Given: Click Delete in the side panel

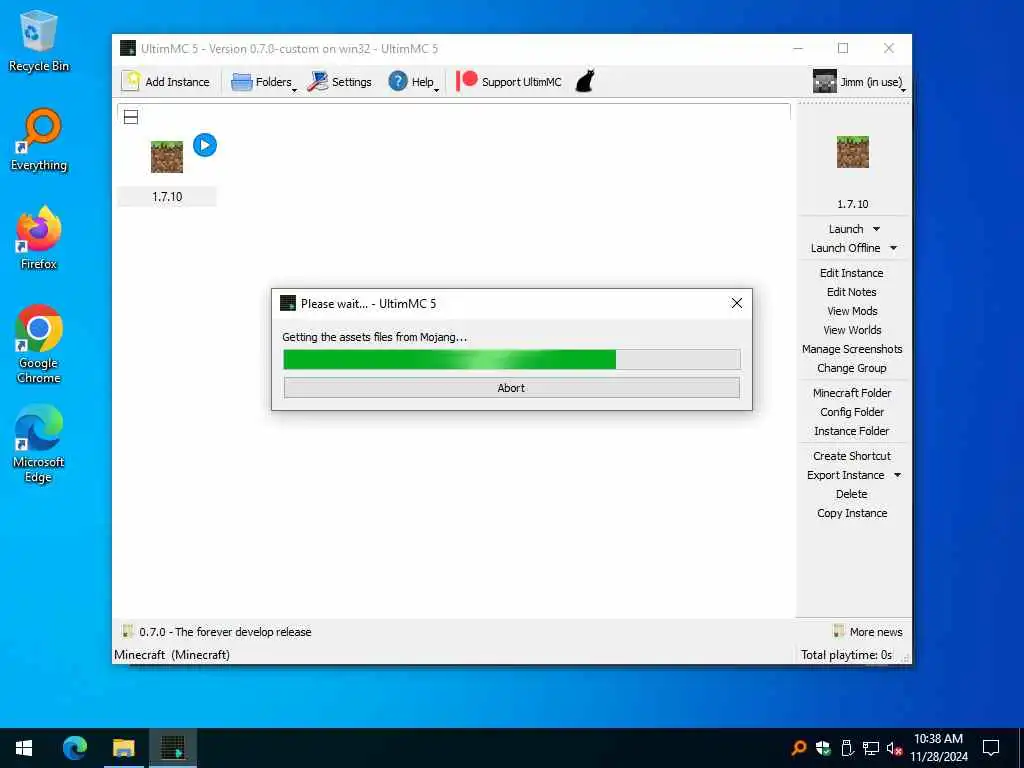Looking at the screenshot, I should pyautogui.click(x=852, y=494).
